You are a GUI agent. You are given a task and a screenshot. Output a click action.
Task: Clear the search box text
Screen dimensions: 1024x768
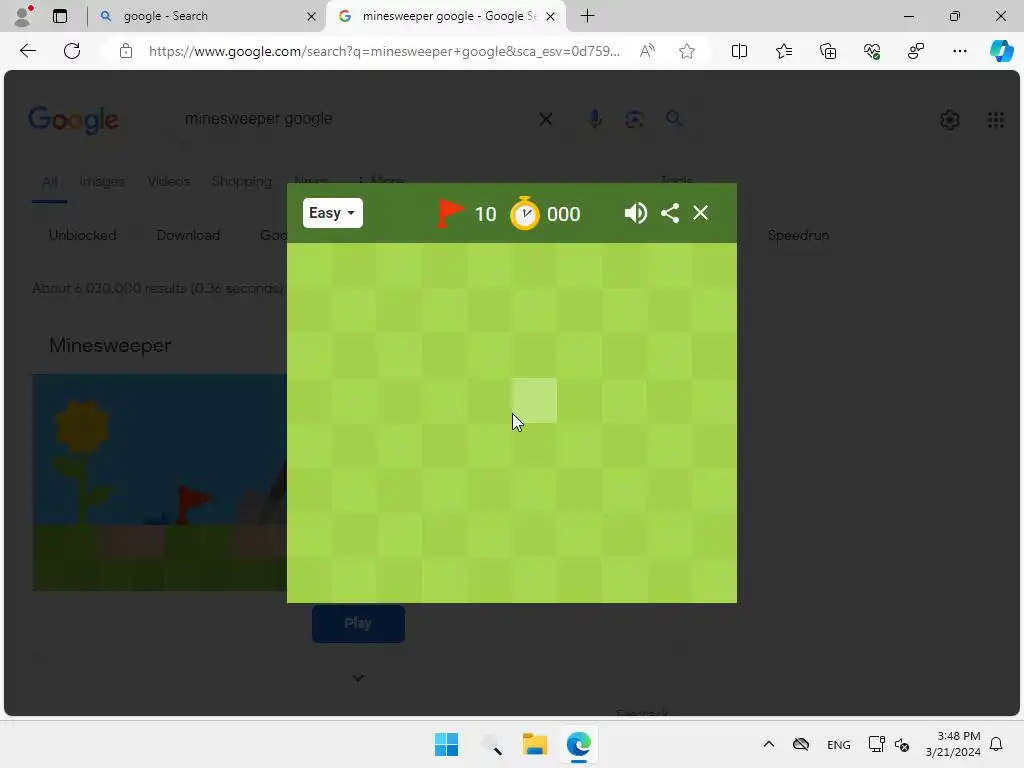coord(545,119)
